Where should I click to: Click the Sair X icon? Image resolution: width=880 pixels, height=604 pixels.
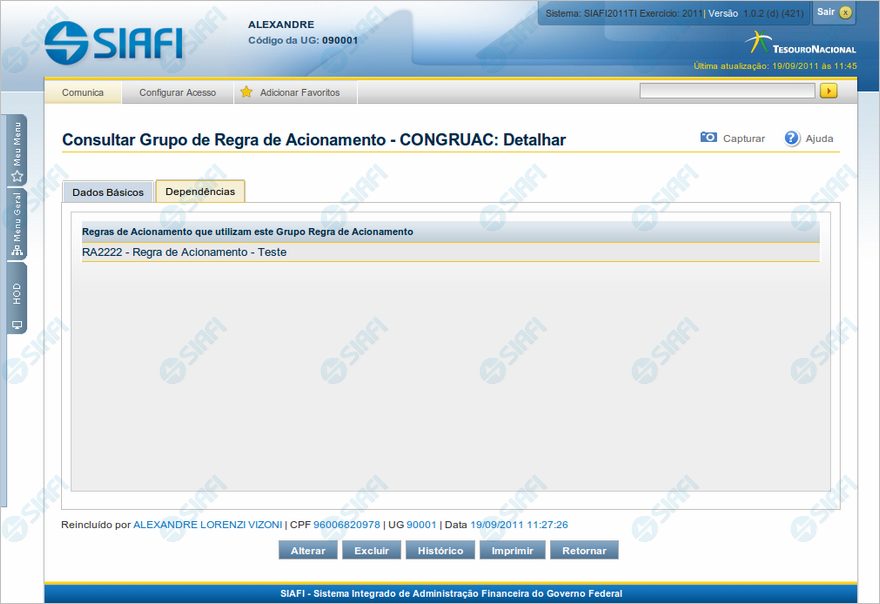tap(845, 12)
